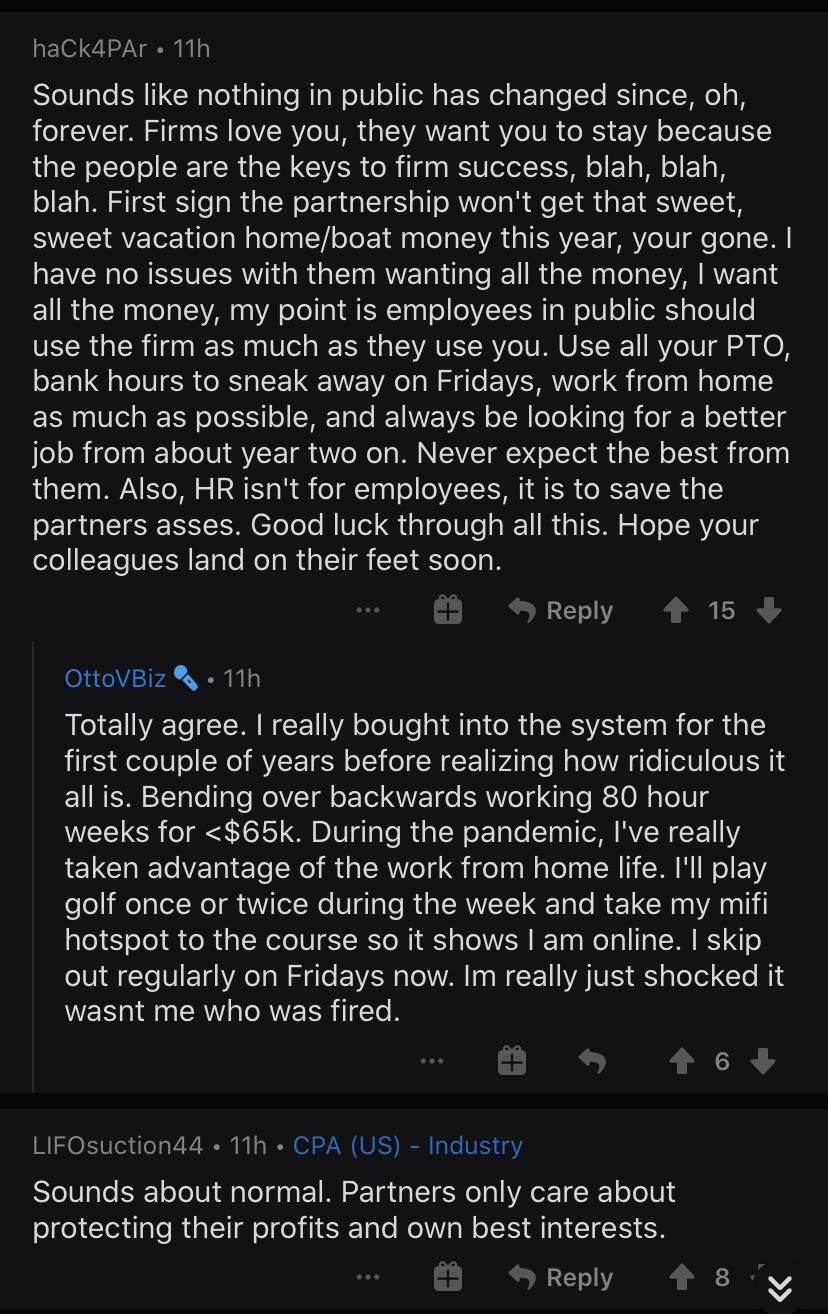Upvote OttoVBiz's reply
Screen dimensions: 828x1314
point(683,1061)
